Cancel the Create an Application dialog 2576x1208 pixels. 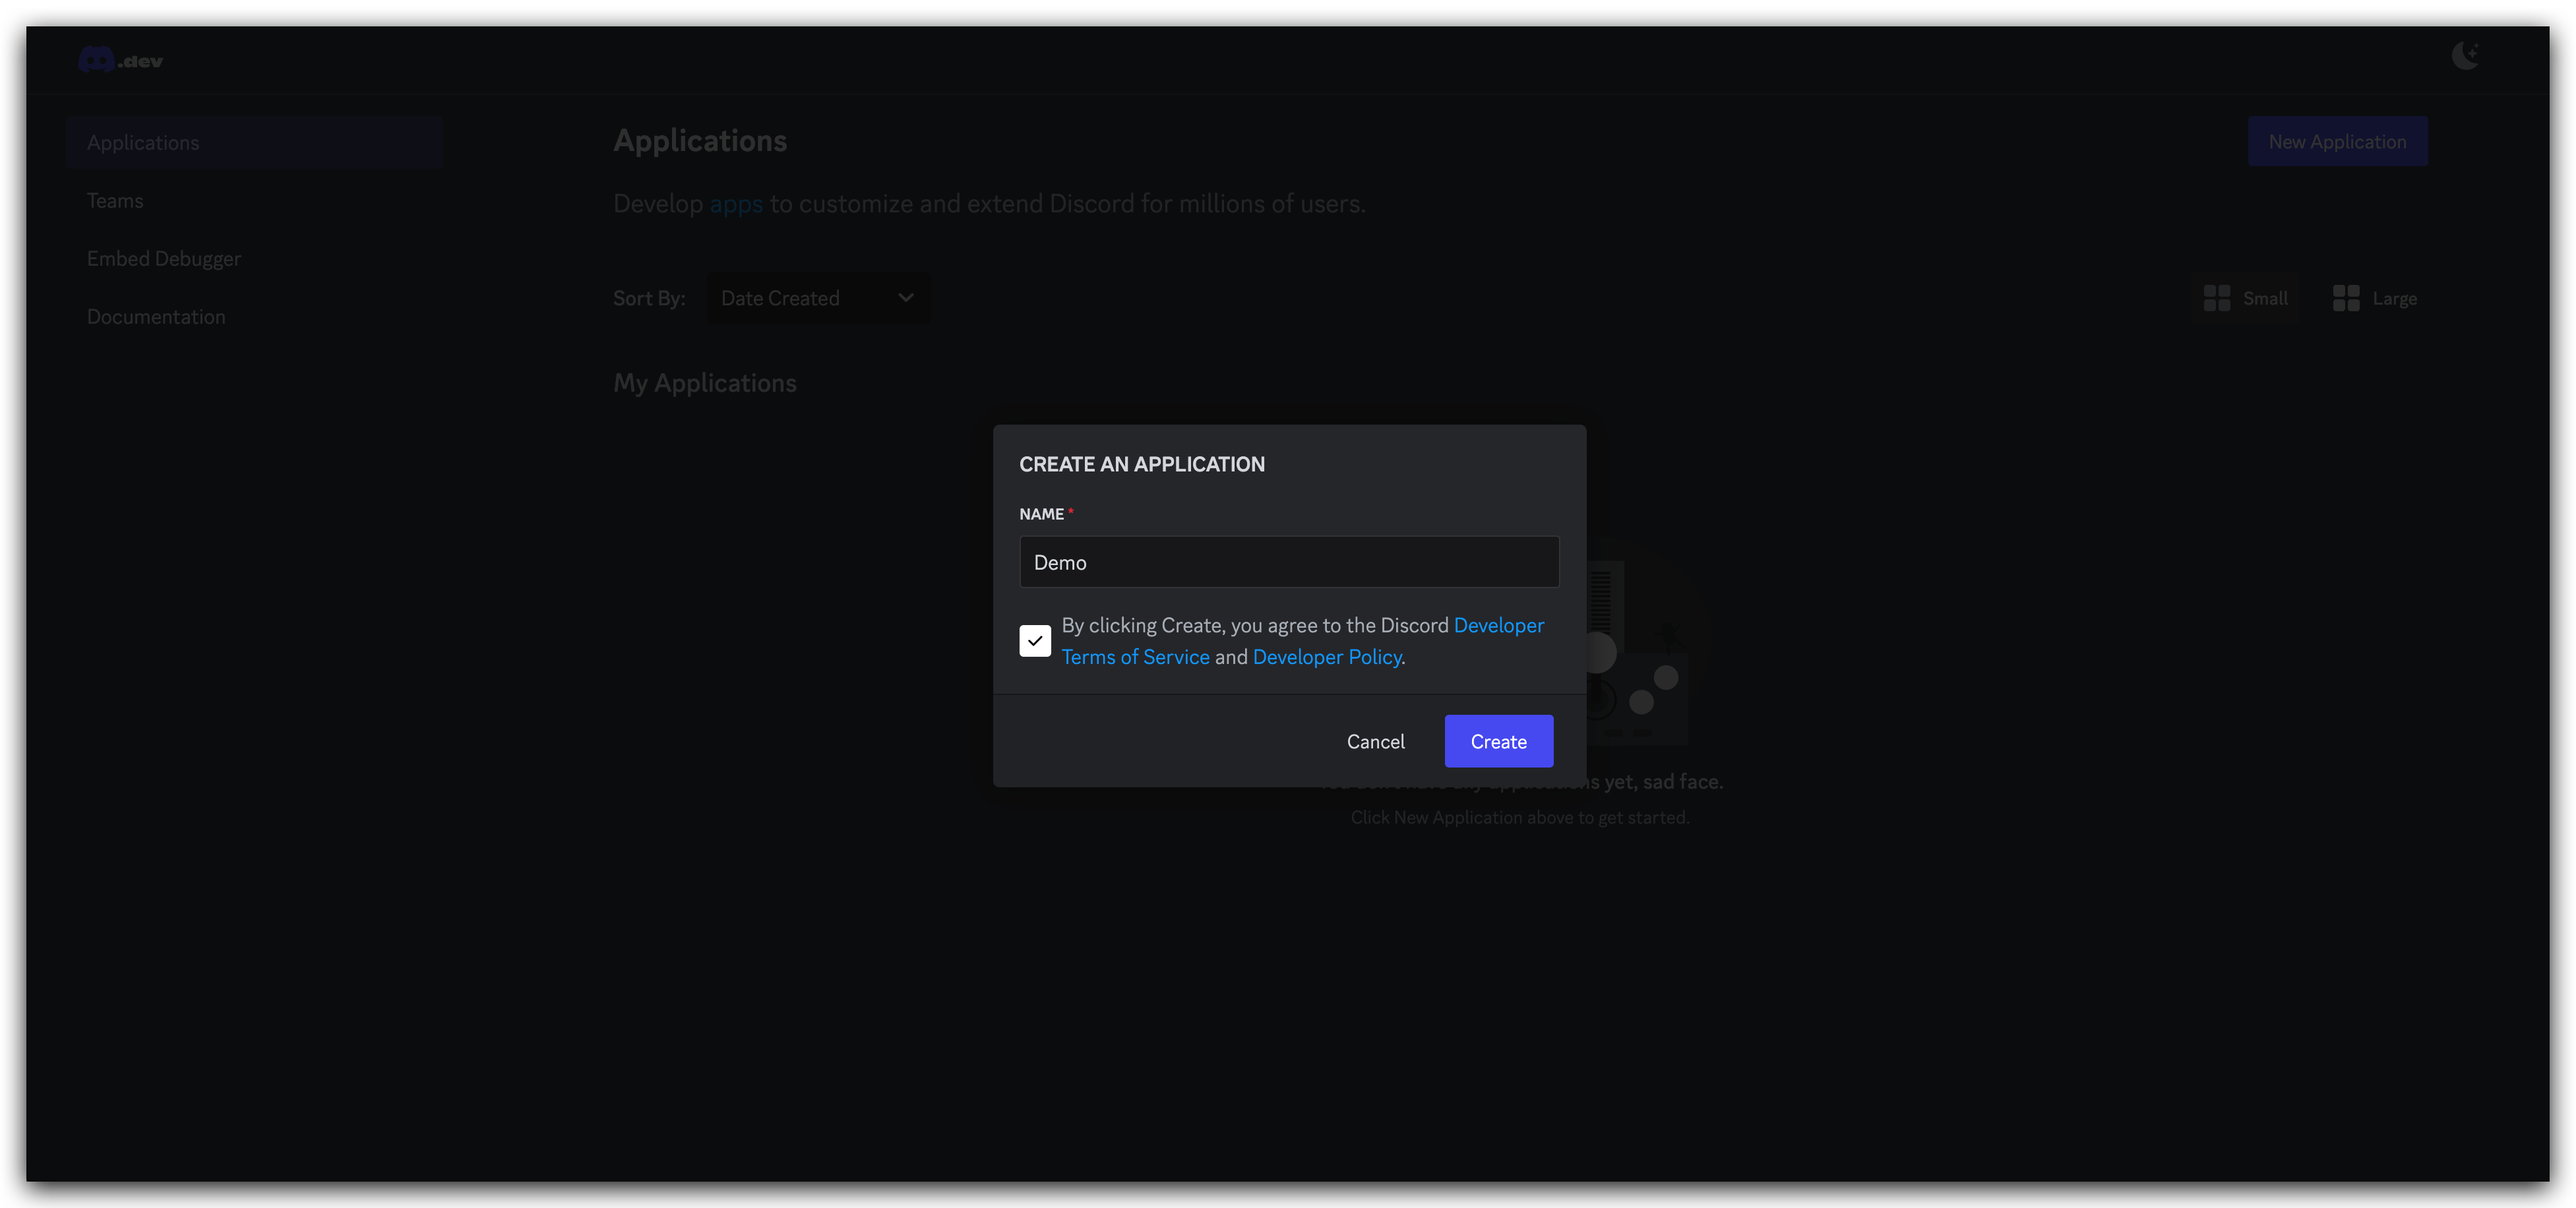click(x=1375, y=741)
